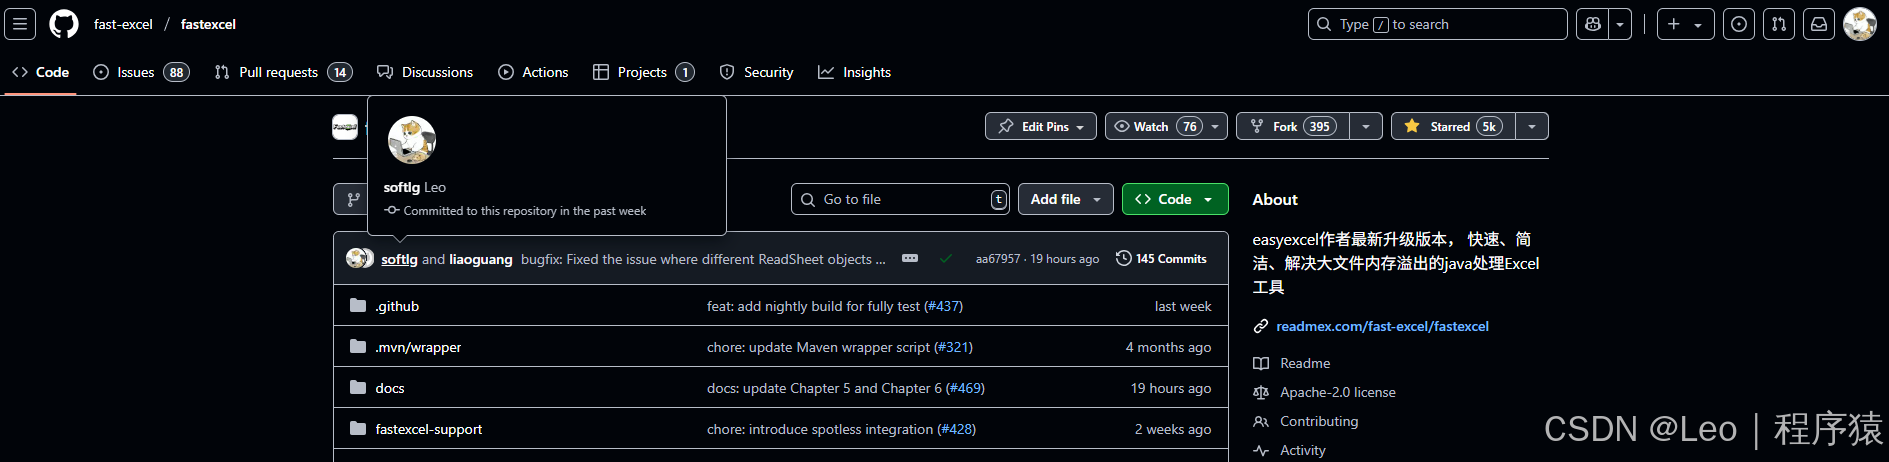Open the docs folder
Screen dimensions: 1889x462
pos(390,388)
